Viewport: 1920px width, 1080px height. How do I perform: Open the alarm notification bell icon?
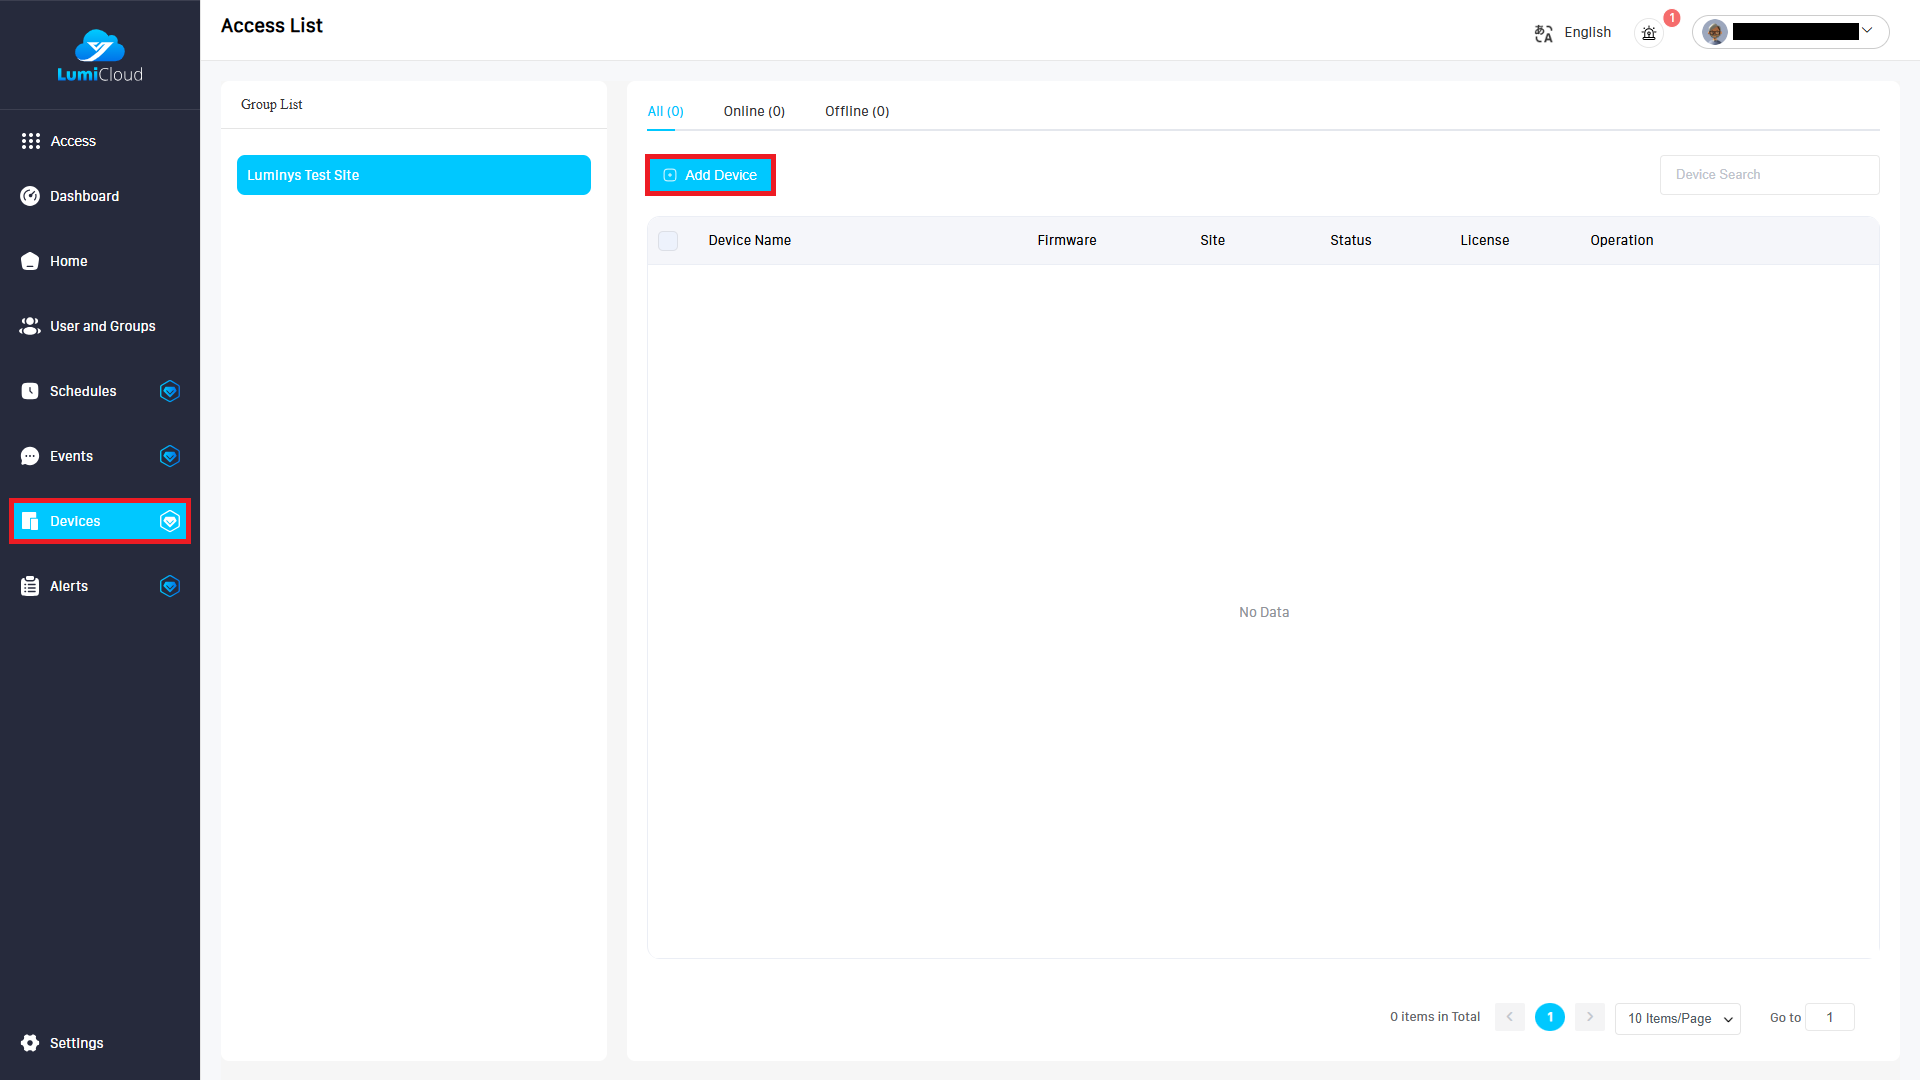pos(1649,33)
